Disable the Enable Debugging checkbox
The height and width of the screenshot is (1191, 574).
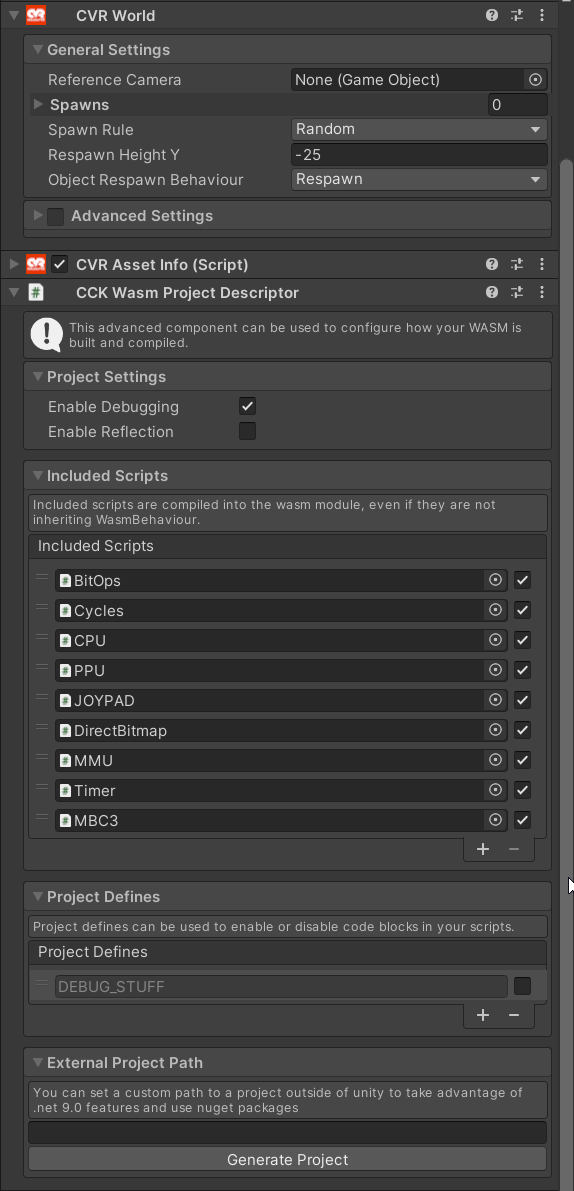(248, 406)
